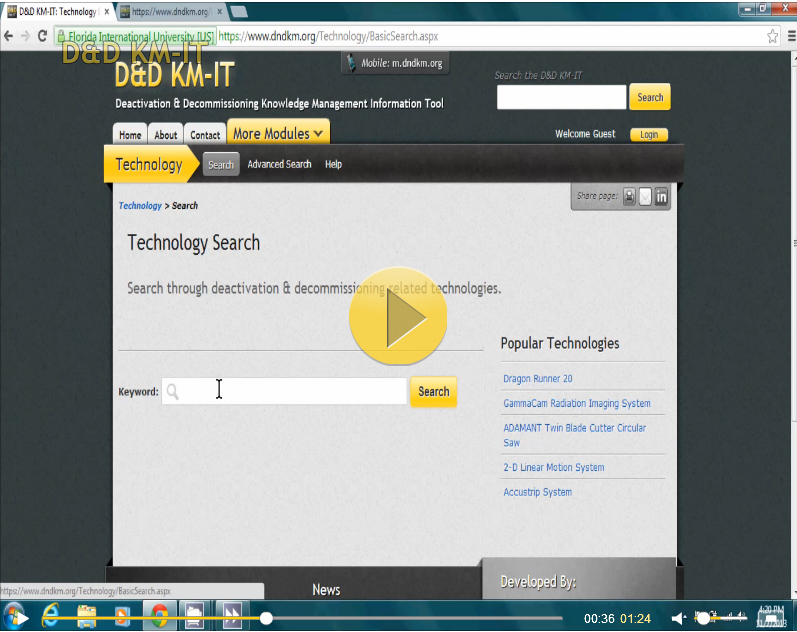Click the Developed By: footer text
Screen dimensions: 797x632
click(538, 582)
